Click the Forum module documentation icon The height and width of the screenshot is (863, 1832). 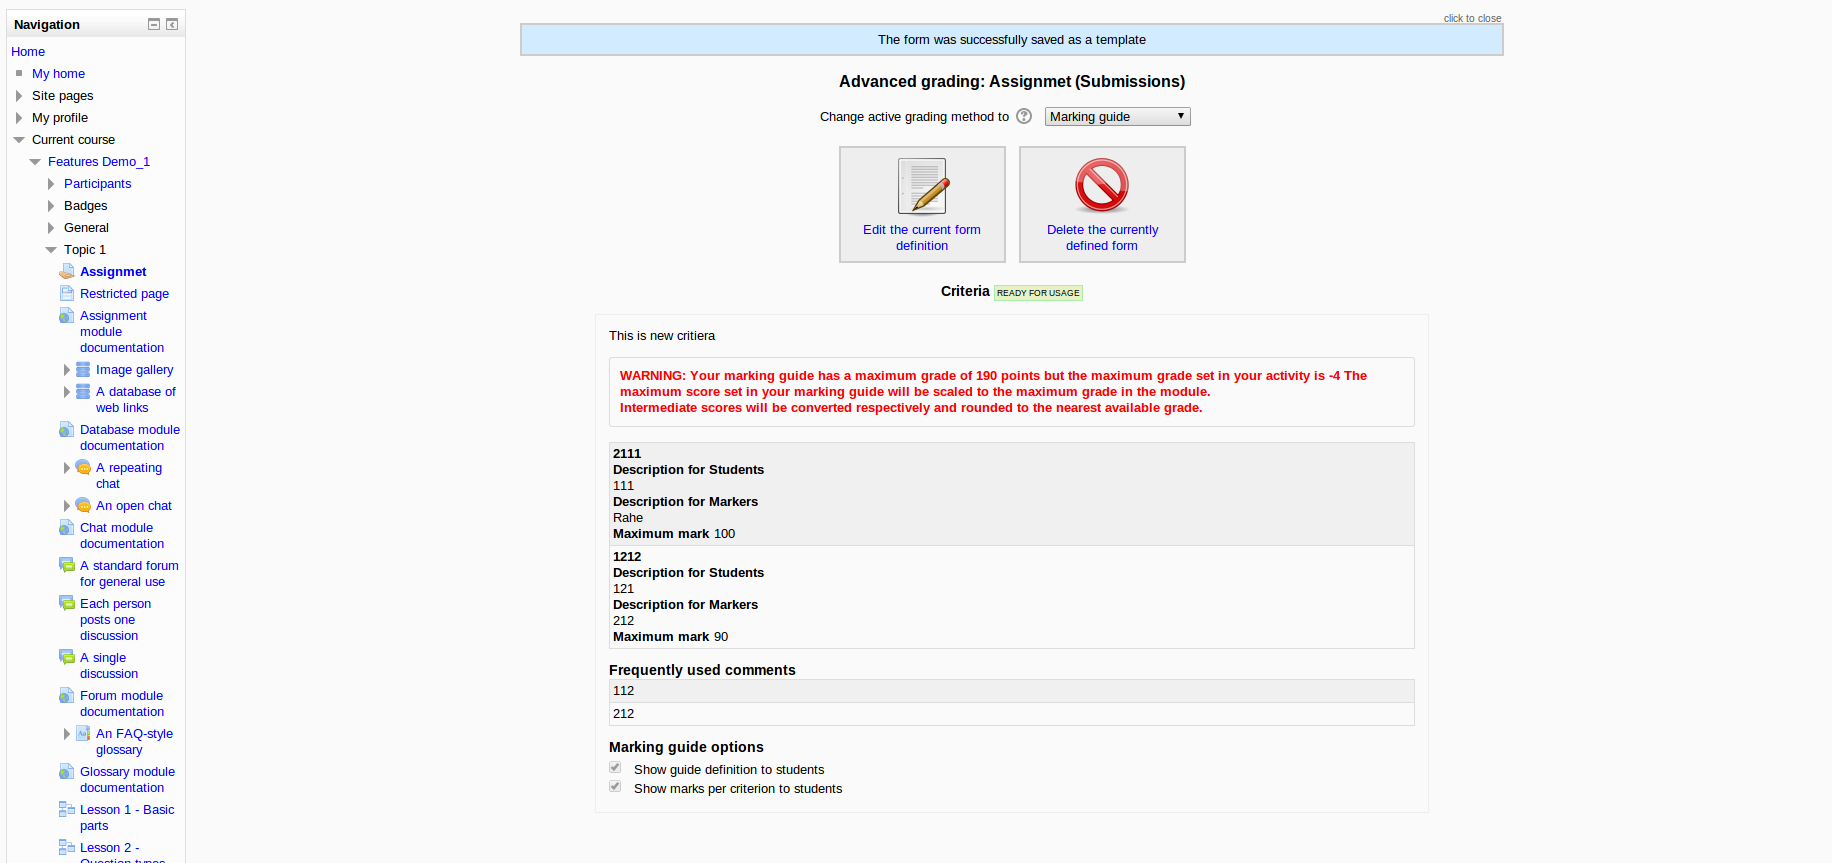coord(67,695)
